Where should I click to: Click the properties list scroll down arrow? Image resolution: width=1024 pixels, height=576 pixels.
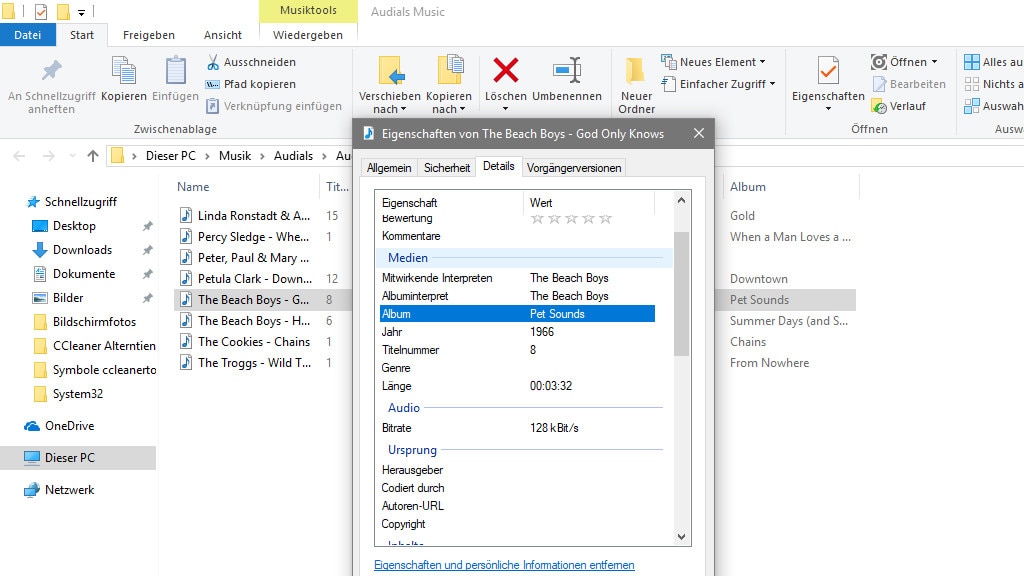point(681,537)
